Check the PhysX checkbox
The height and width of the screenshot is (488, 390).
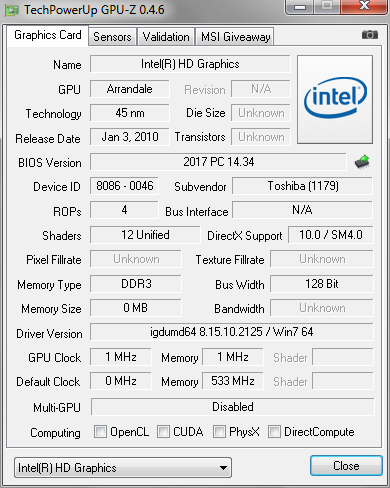point(219,431)
